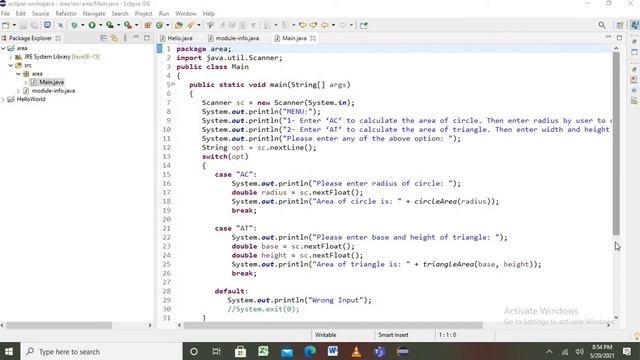This screenshot has width=640, height=360.
Task: Open the Refactor menu
Action: pyautogui.click(x=66, y=13)
